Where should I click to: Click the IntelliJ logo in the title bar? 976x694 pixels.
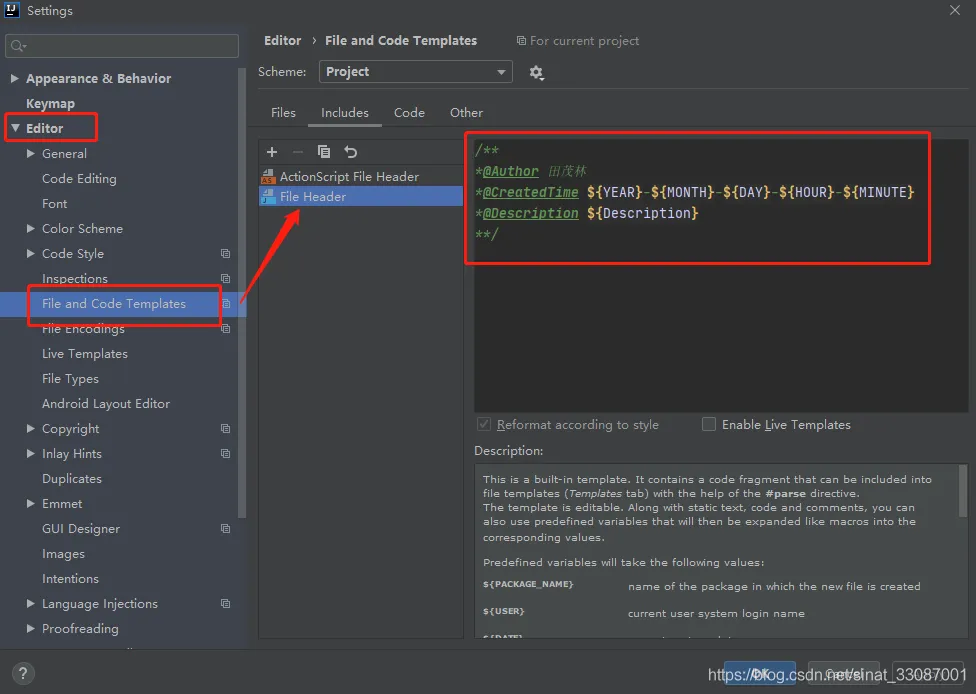click(x=12, y=10)
